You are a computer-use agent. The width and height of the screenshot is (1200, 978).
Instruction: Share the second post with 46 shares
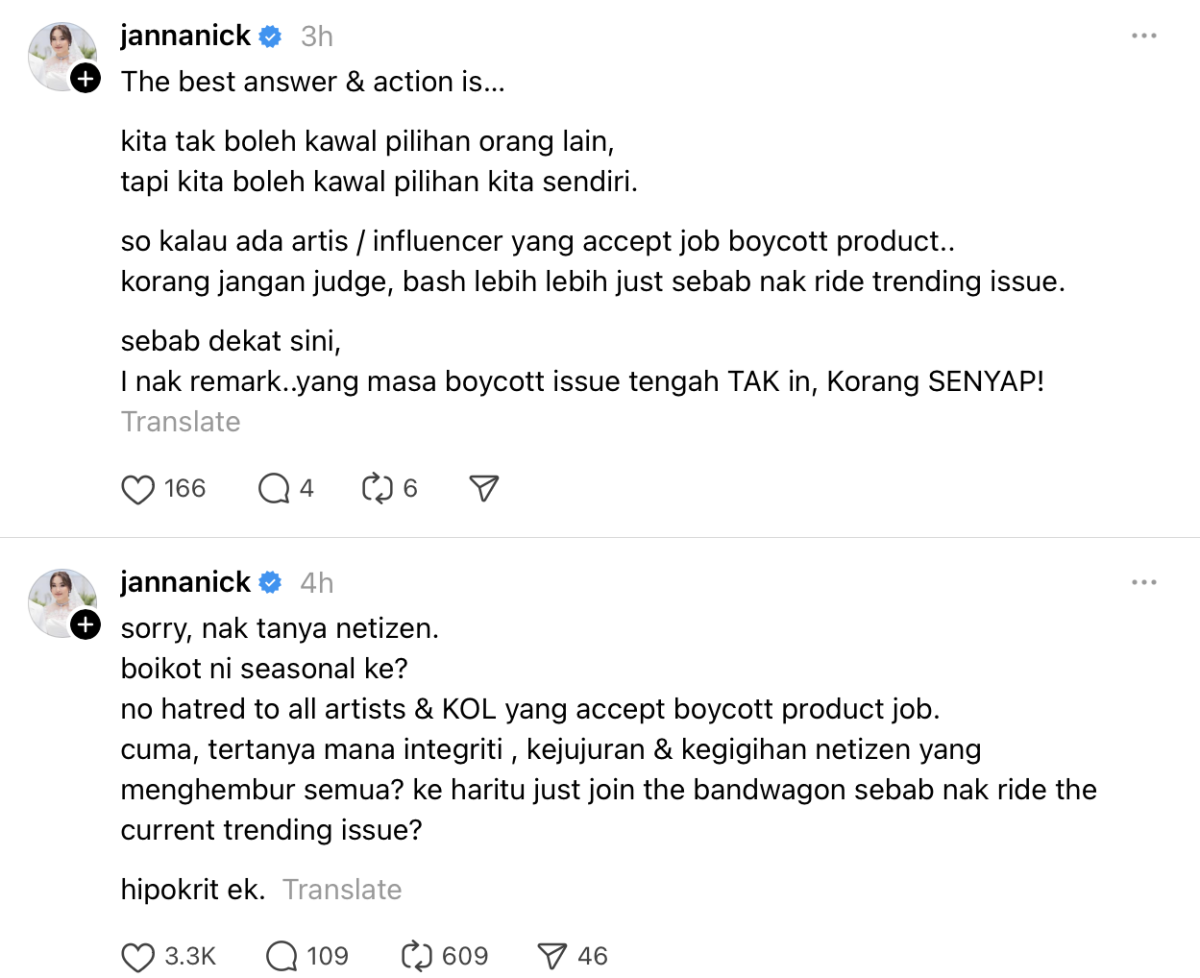[x=551, y=956]
